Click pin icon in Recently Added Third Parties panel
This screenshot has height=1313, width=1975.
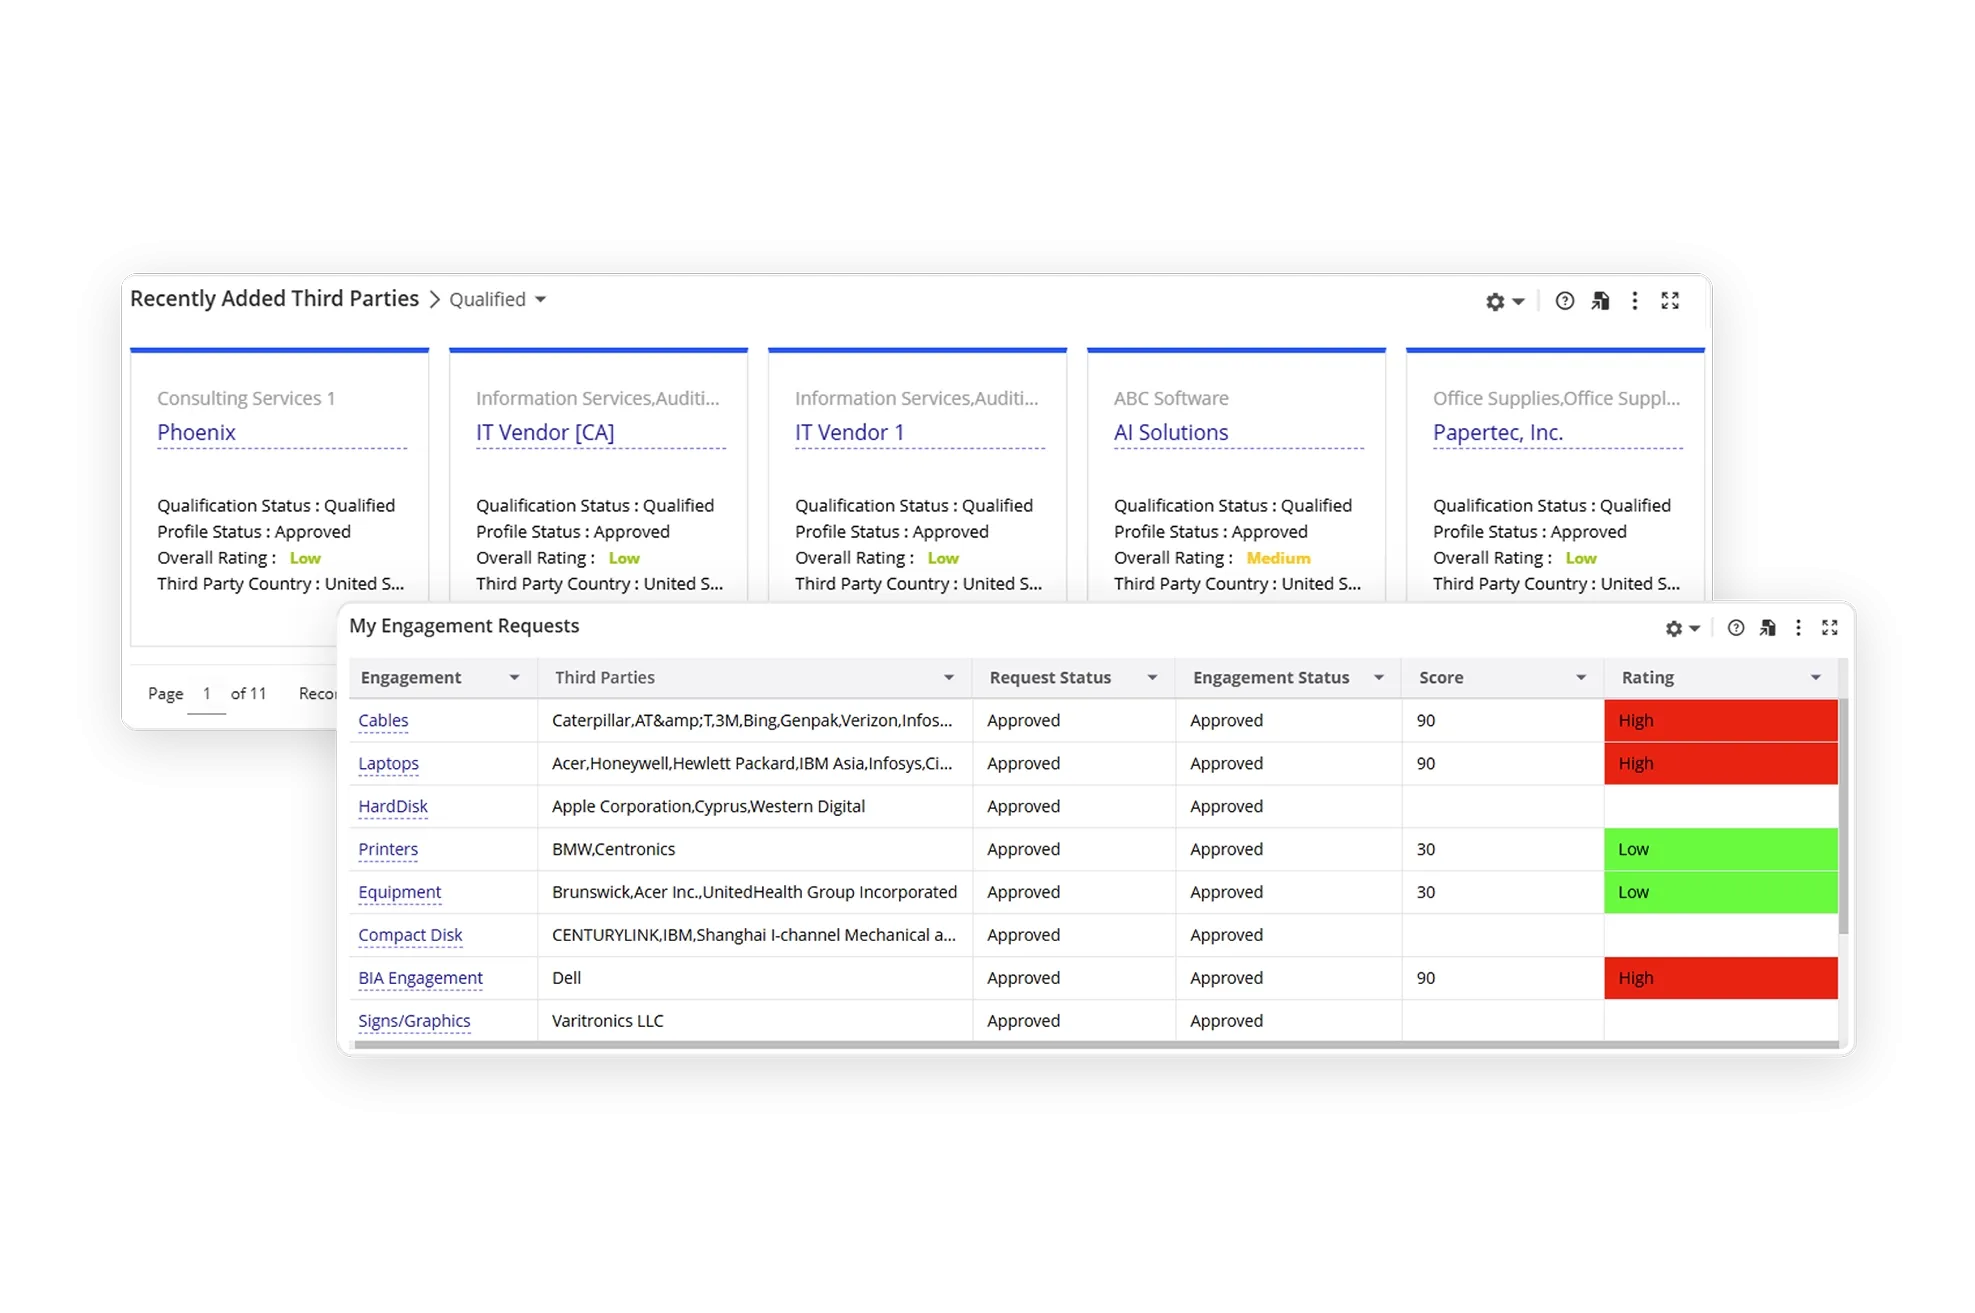pyautogui.click(x=1600, y=300)
